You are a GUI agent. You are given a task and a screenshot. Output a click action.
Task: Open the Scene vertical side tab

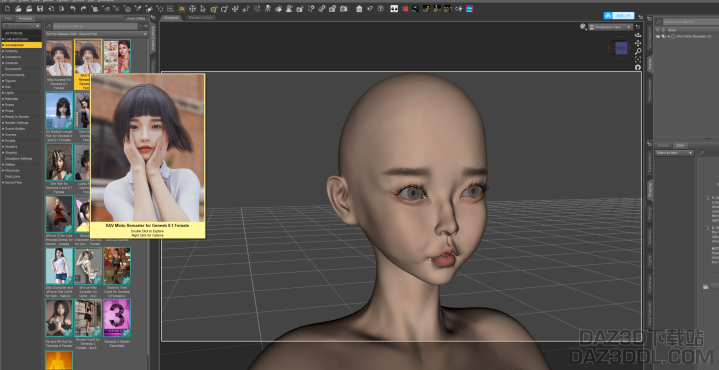649,63
